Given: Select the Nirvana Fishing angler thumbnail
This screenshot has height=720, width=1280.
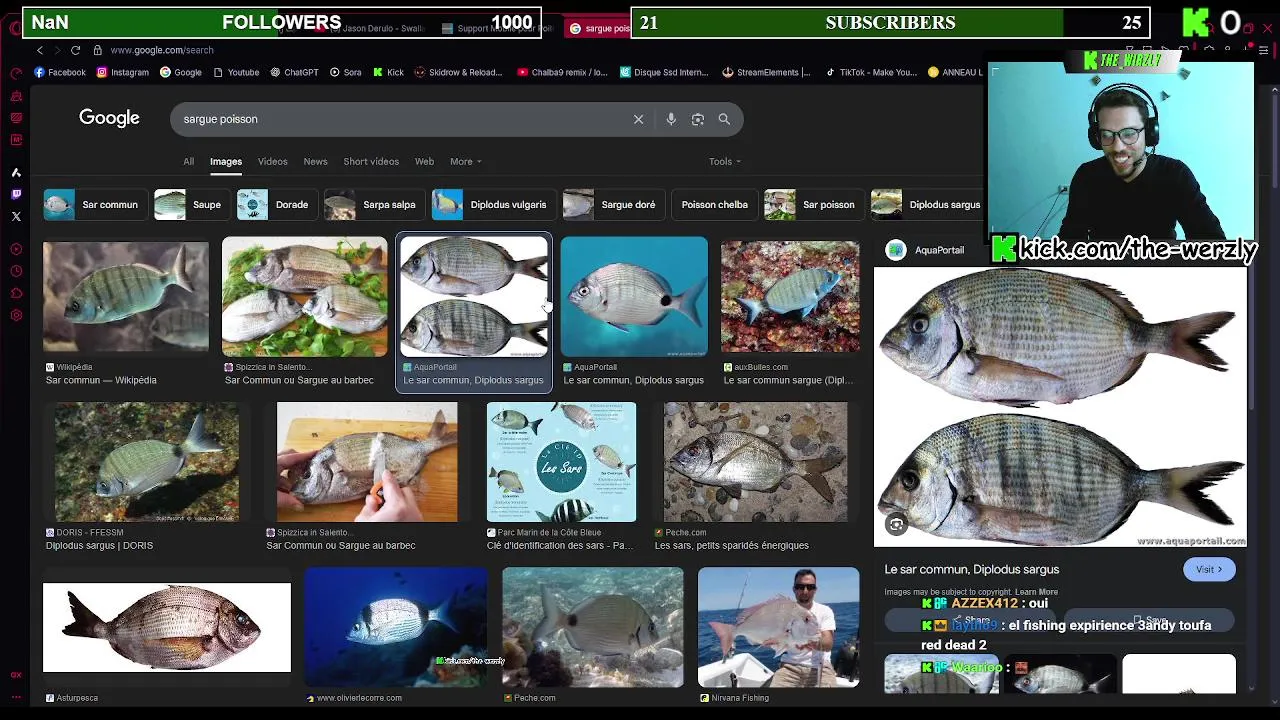Looking at the screenshot, I should click(x=778, y=628).
